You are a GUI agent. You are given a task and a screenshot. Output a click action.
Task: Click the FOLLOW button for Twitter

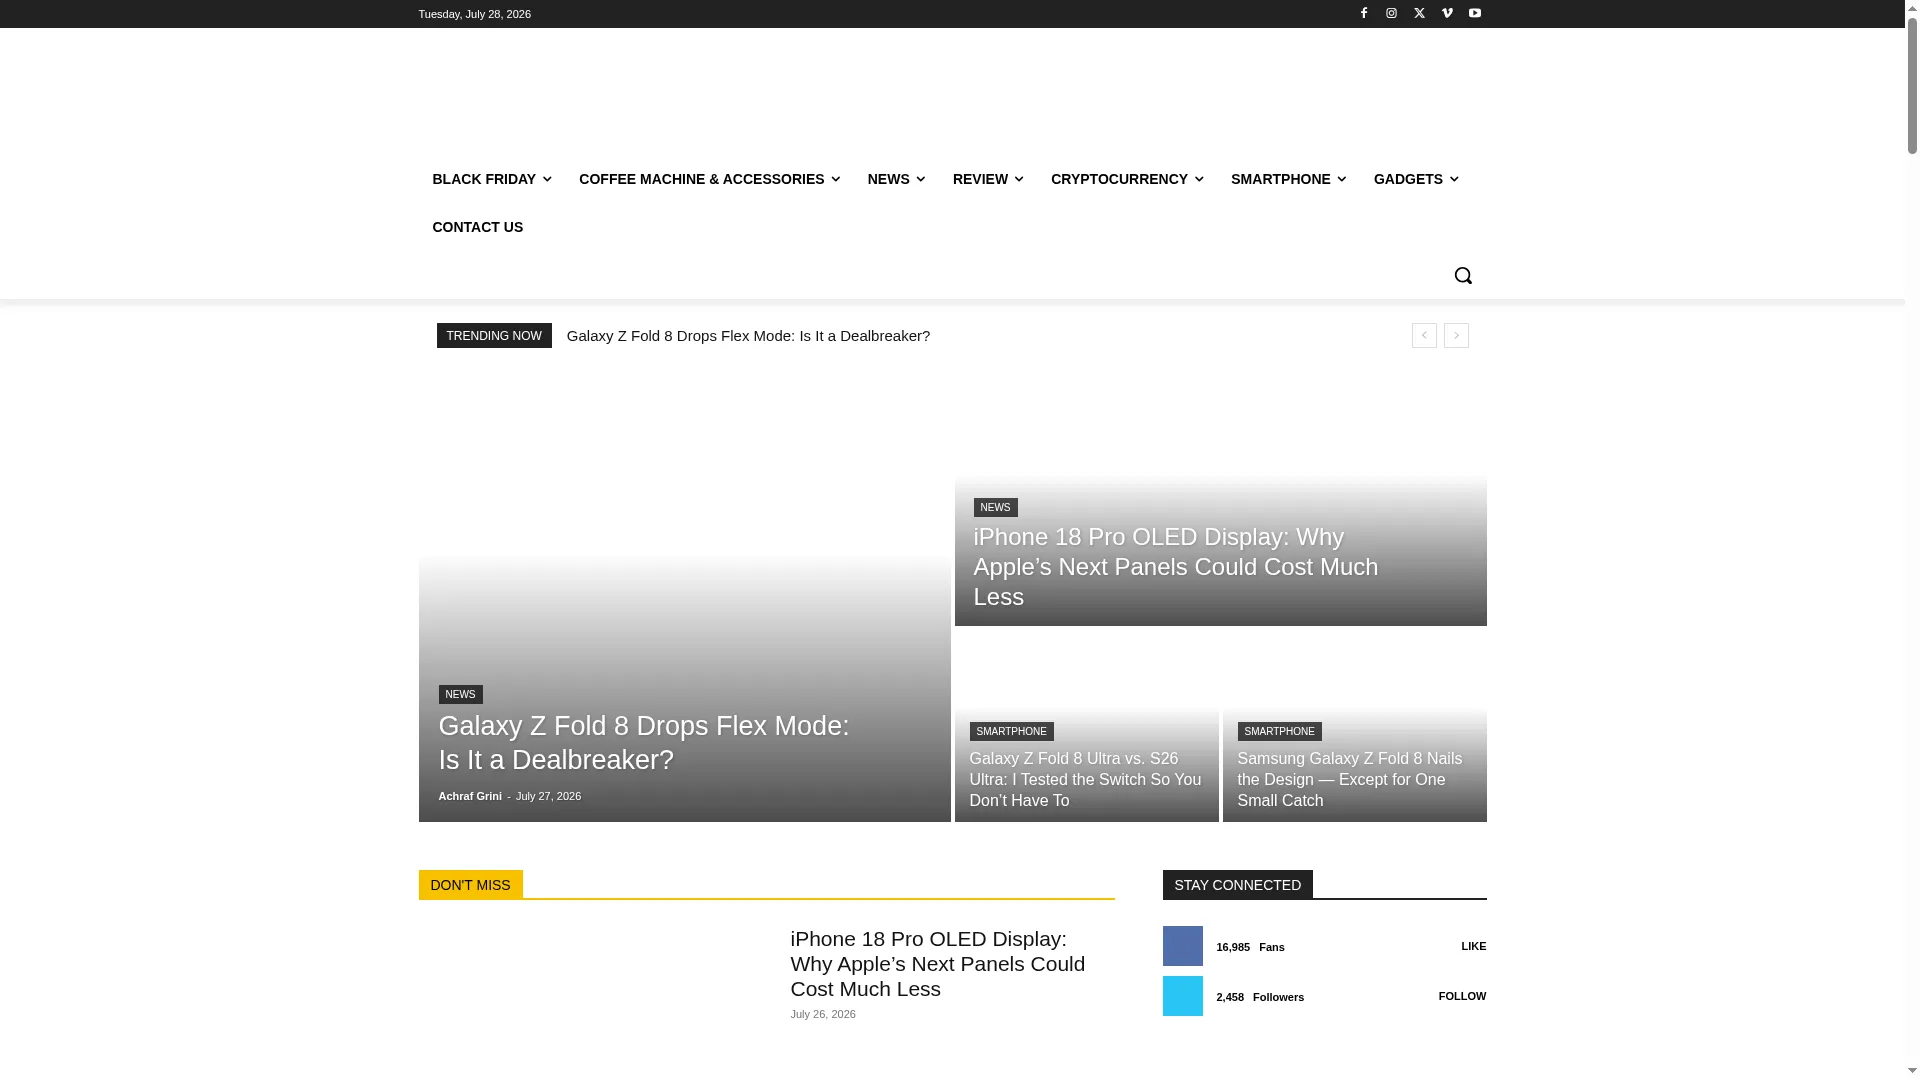(x=1462, y=996)
